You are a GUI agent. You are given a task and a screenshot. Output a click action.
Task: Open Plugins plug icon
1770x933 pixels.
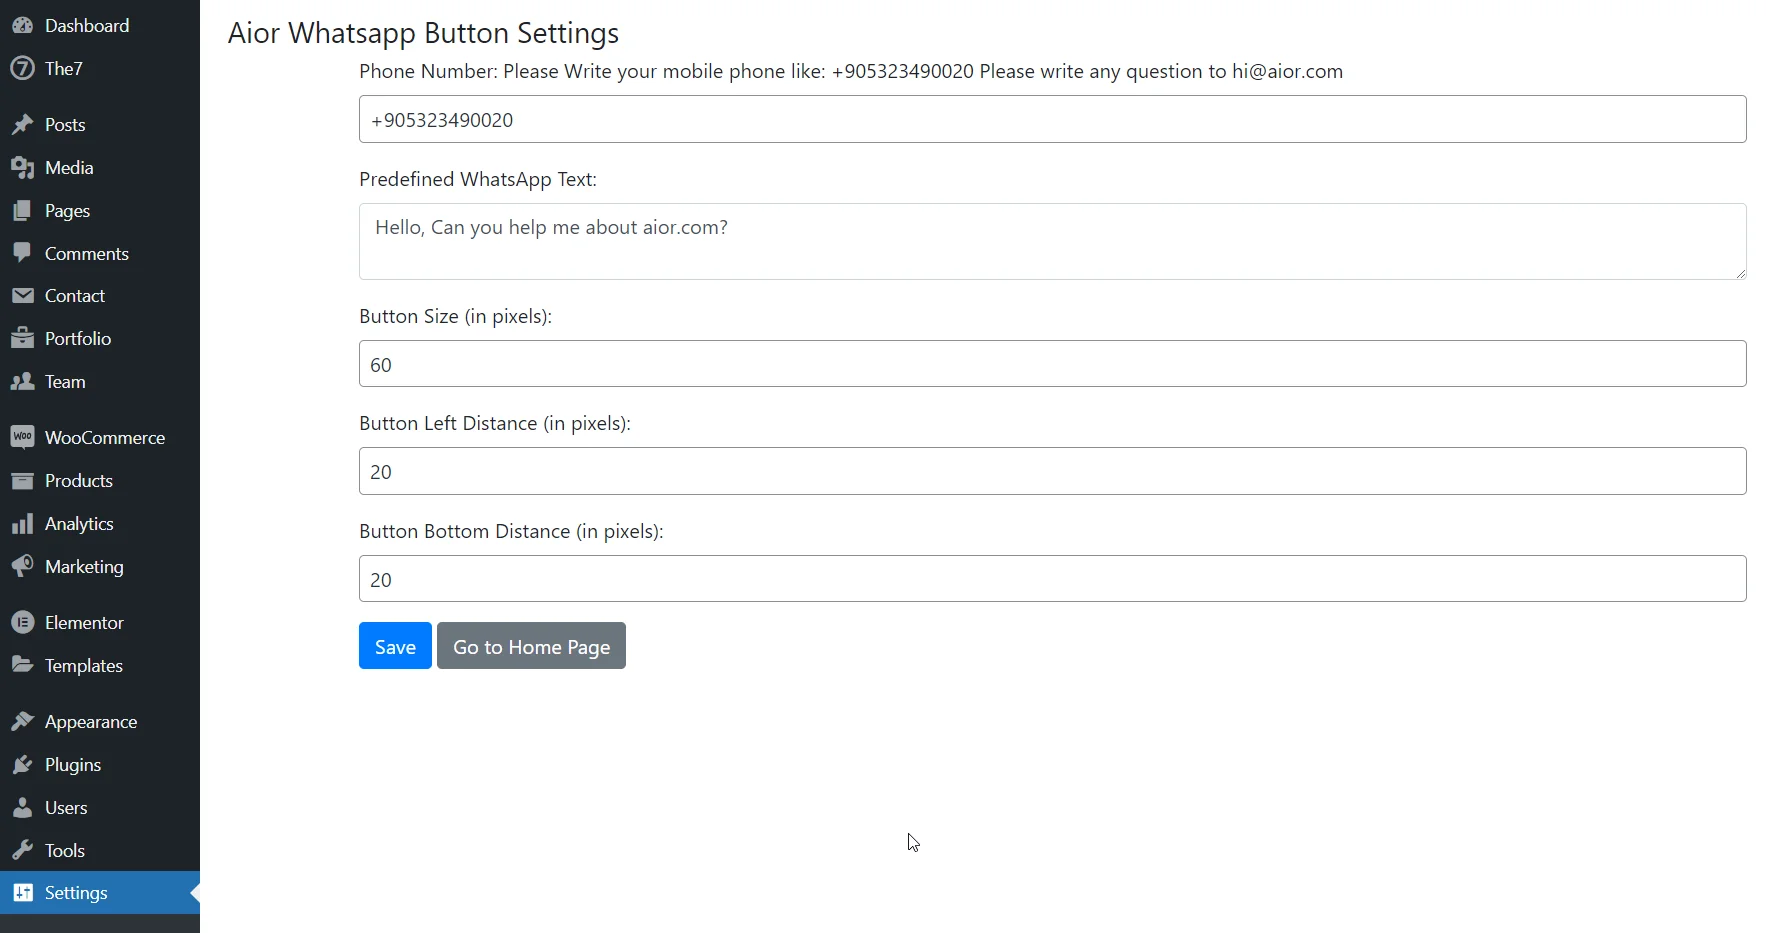click(22, 764)
